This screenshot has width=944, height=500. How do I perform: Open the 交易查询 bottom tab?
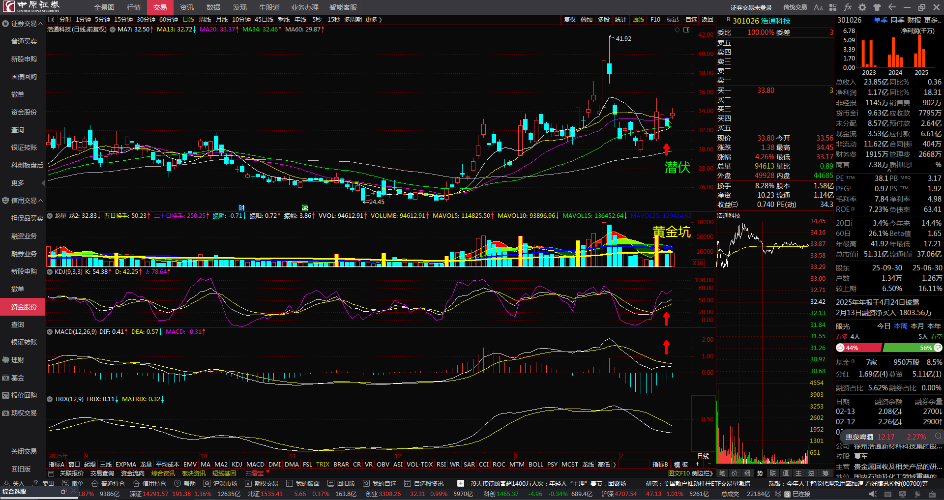(x=100, y=474)
